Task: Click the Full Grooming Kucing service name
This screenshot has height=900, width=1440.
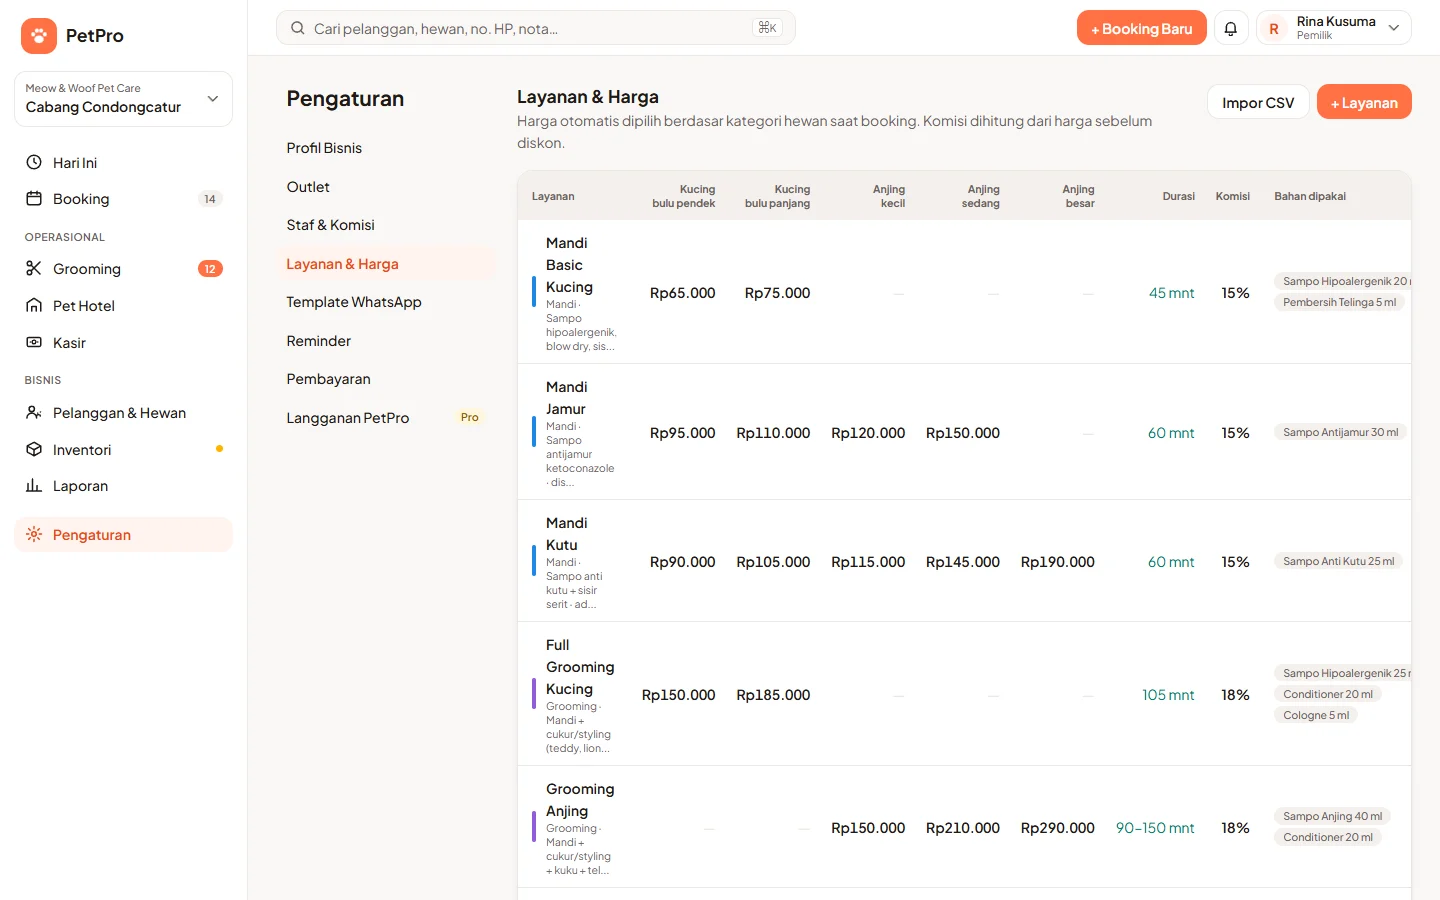Action: tap(580, 667)
